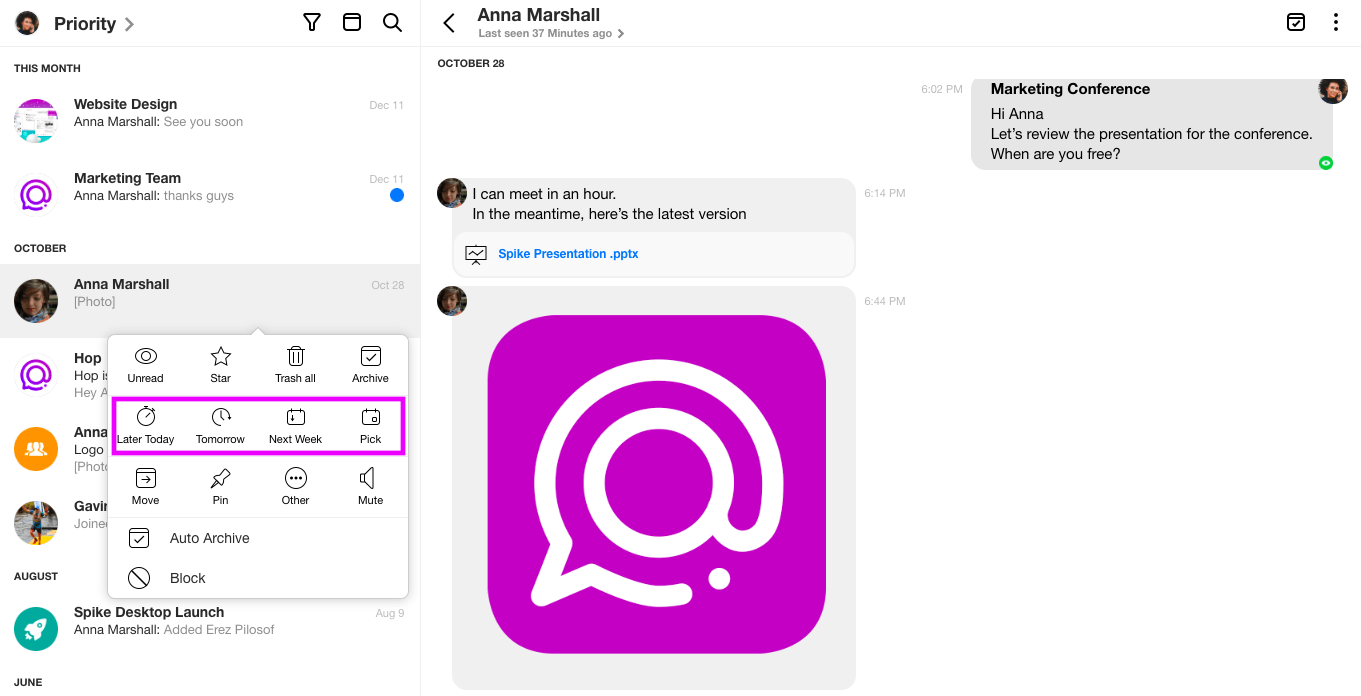Click the Anna Marshall contact name in header

(x=539, y=15)
